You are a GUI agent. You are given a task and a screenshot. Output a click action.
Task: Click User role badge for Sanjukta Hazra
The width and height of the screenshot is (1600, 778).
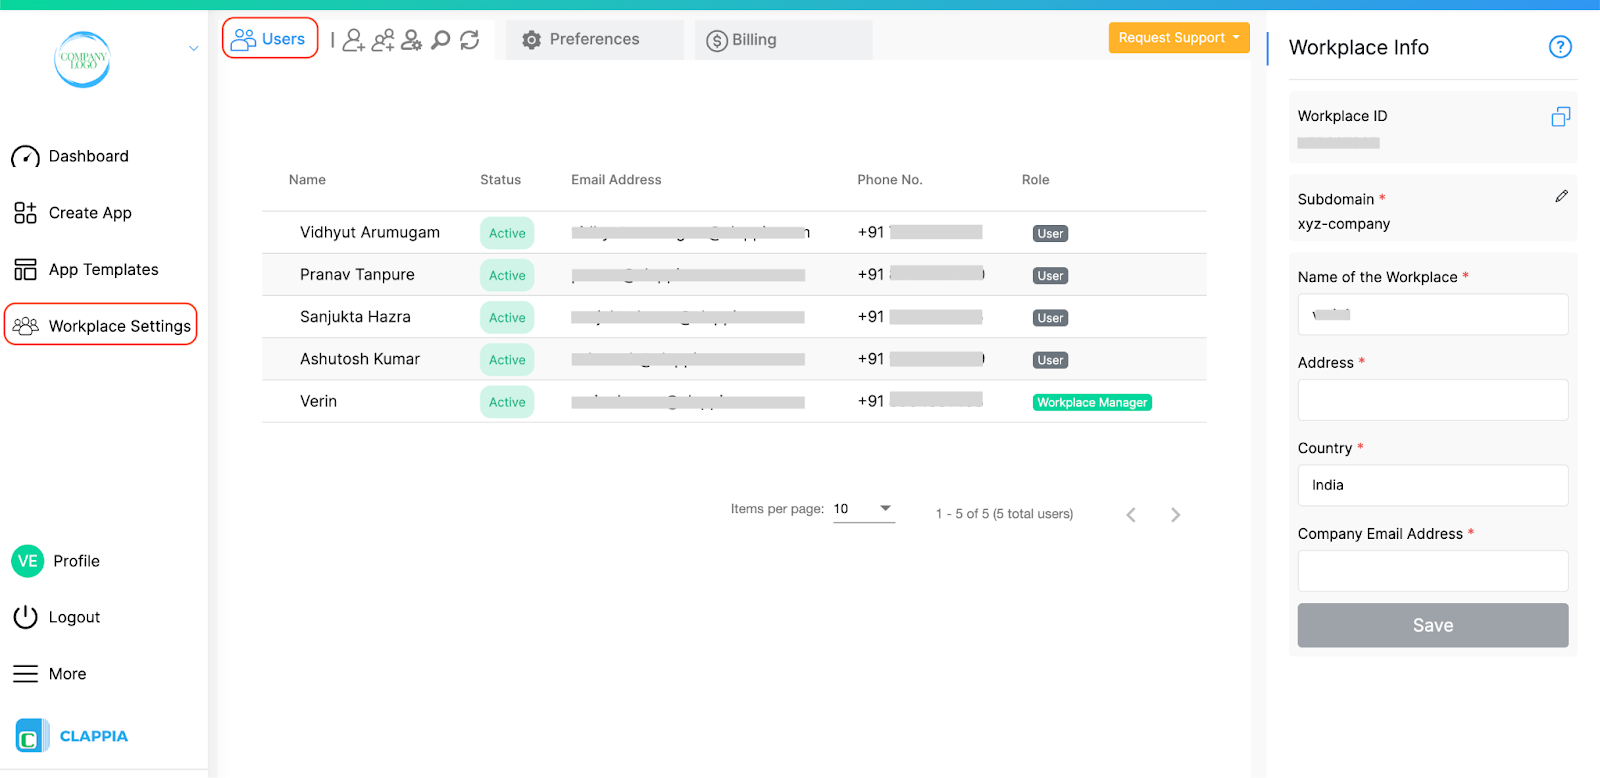(1050, 318)
